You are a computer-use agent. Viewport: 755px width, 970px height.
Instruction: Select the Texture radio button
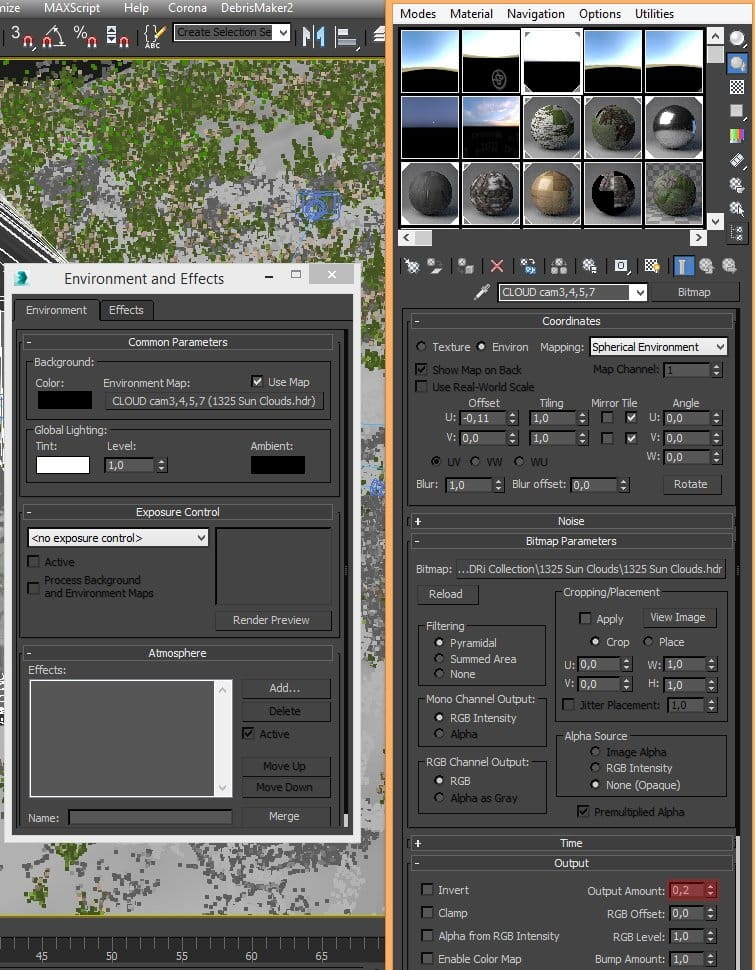421,346
